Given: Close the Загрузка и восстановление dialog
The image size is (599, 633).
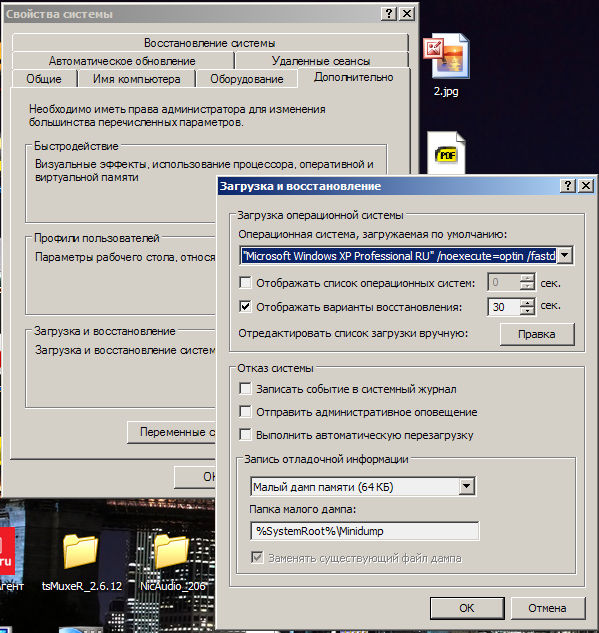Looking at the screenshot, I should tap(586, 186).
